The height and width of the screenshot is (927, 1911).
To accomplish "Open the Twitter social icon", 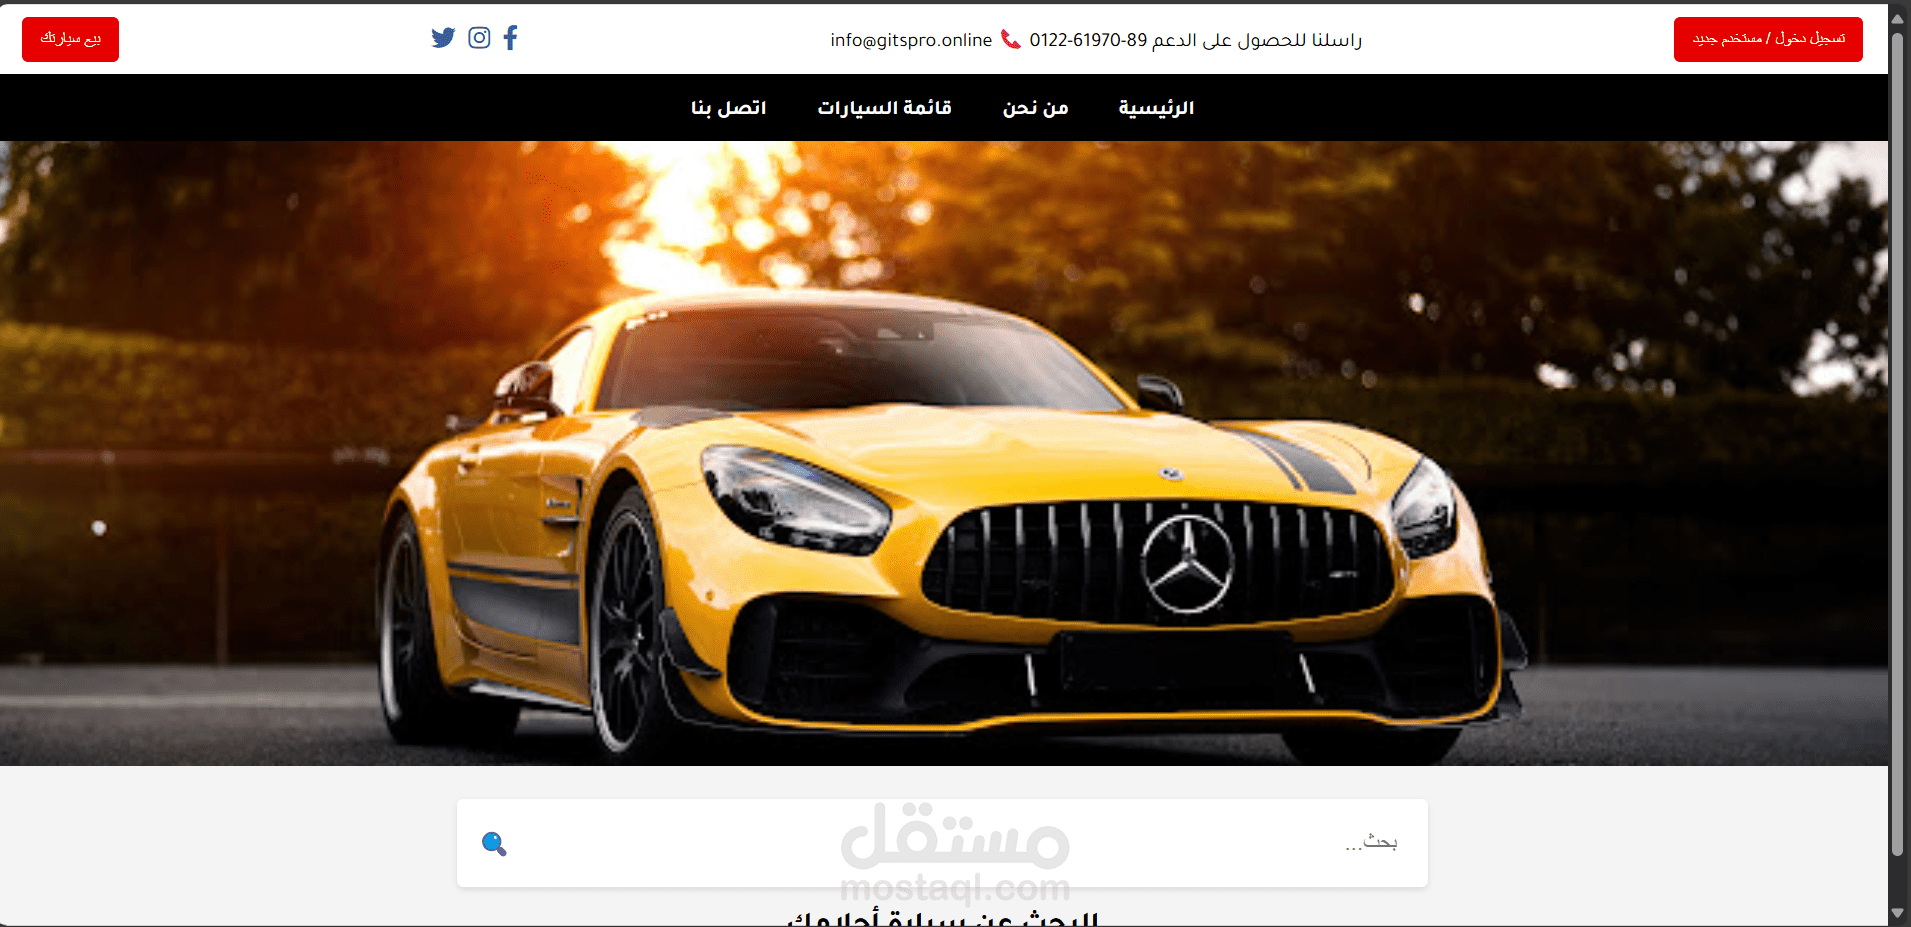I will [443, 38].
